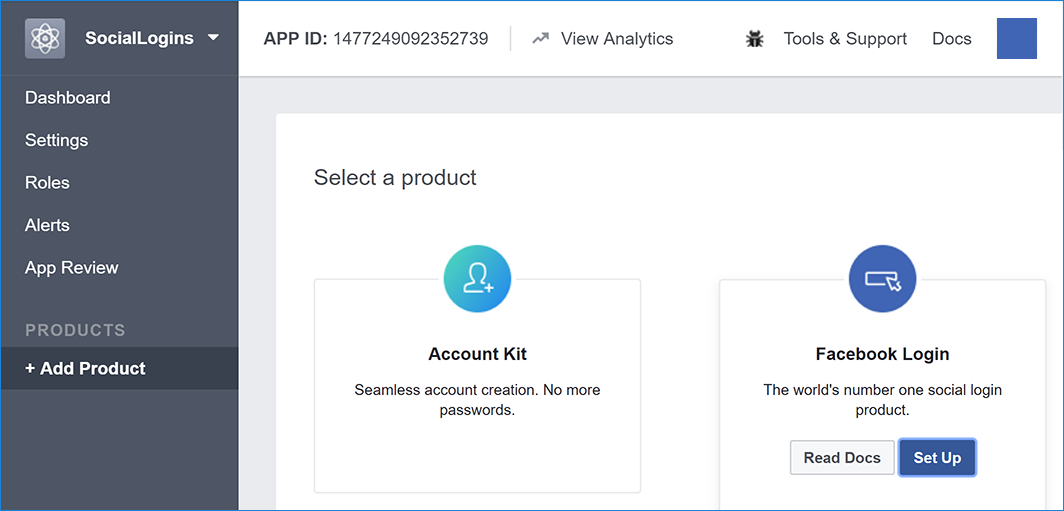Open Alerts in the sidebar
Image resolution: width=1064 pixels, height=511 pixels.
click(47, 225)
